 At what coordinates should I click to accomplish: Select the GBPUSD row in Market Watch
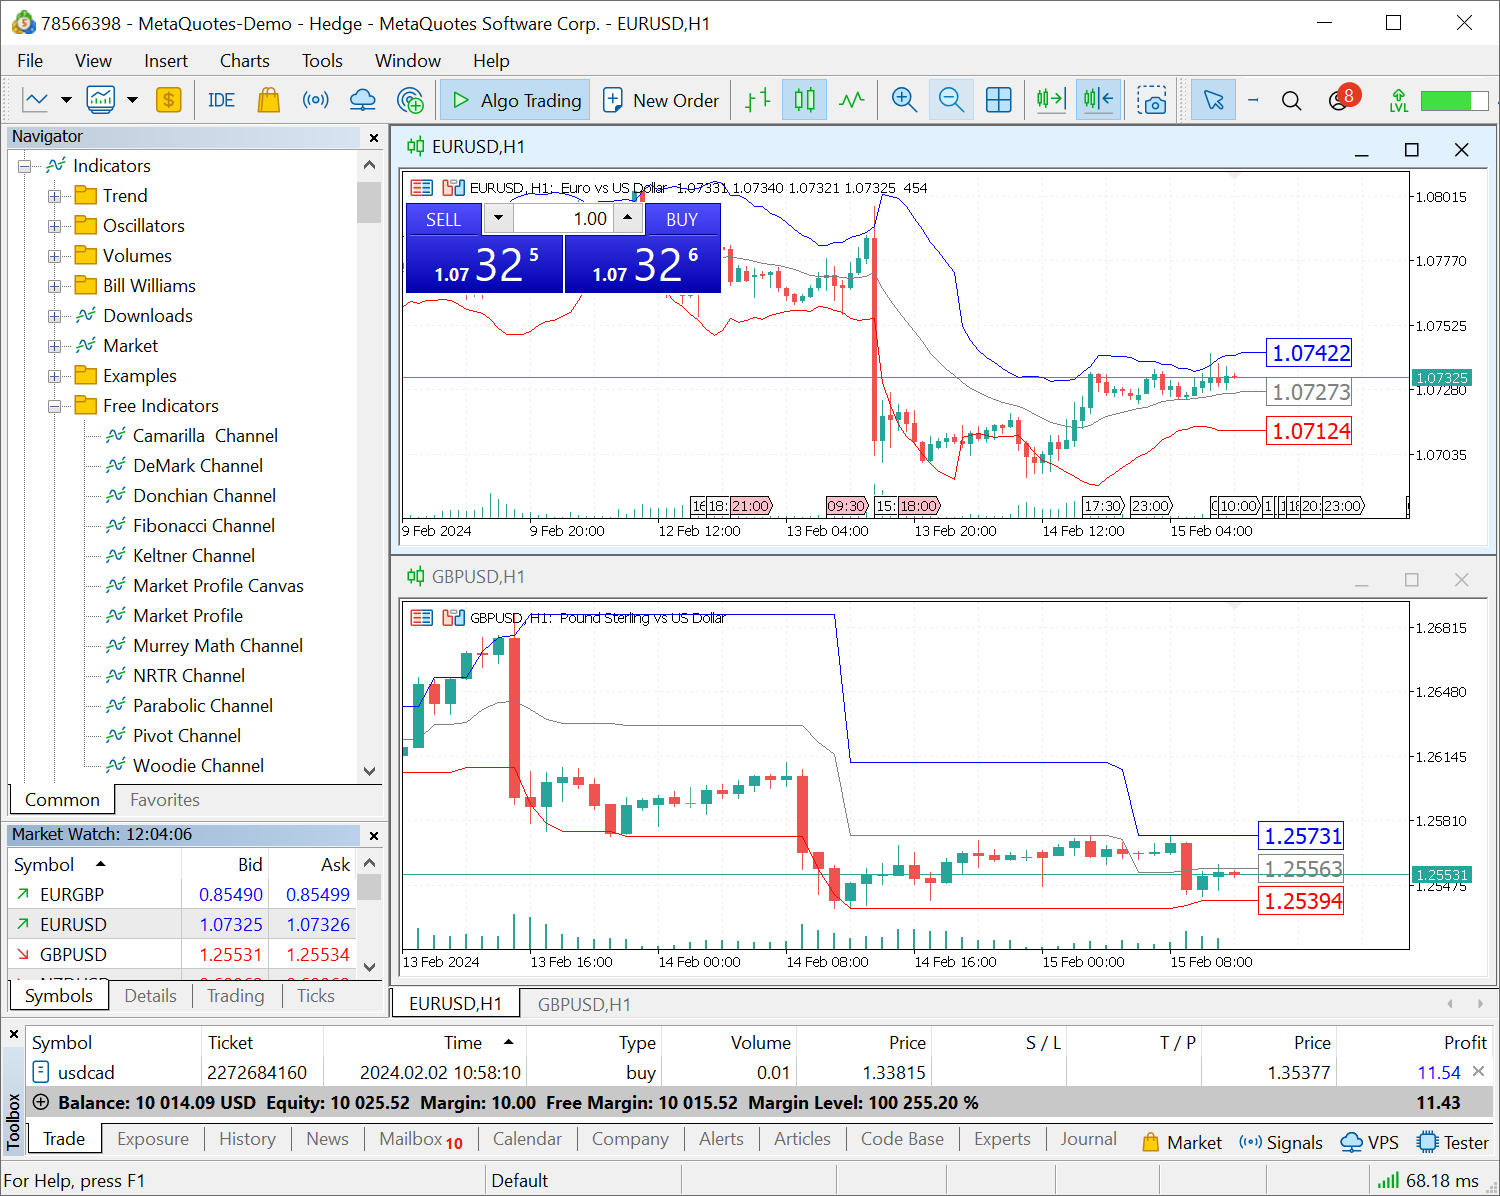(73, 954)
